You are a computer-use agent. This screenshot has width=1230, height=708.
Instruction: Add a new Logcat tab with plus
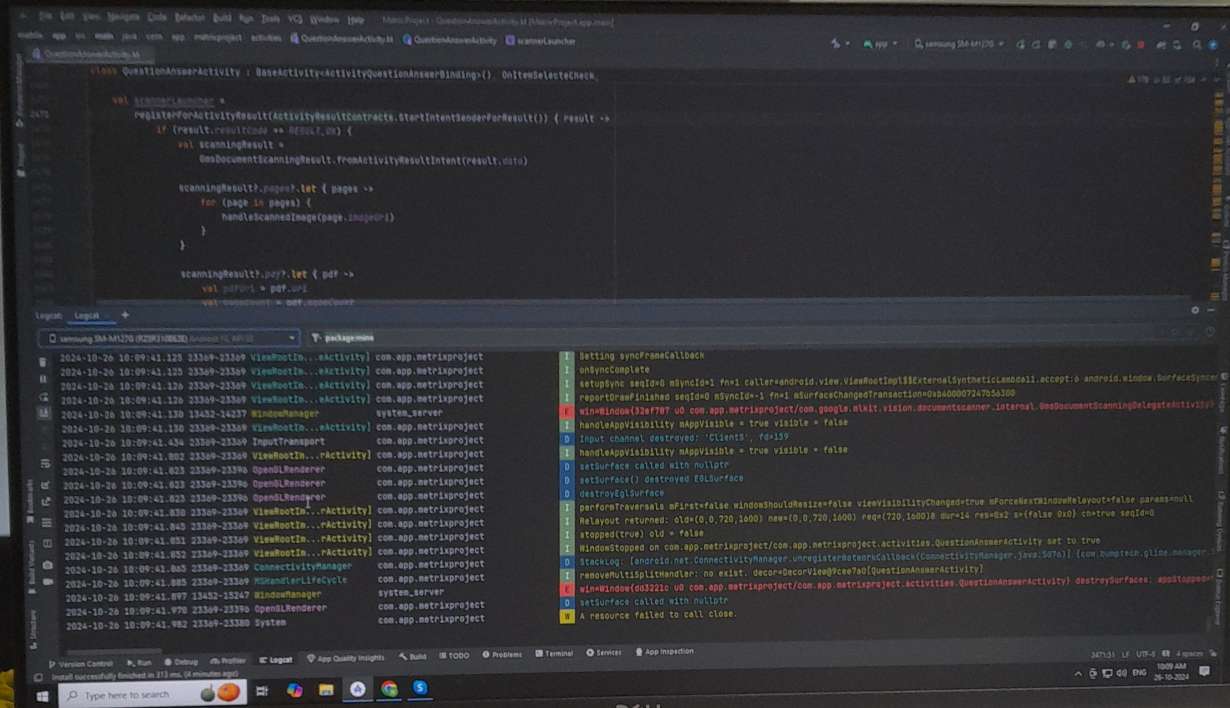(125, 315)
